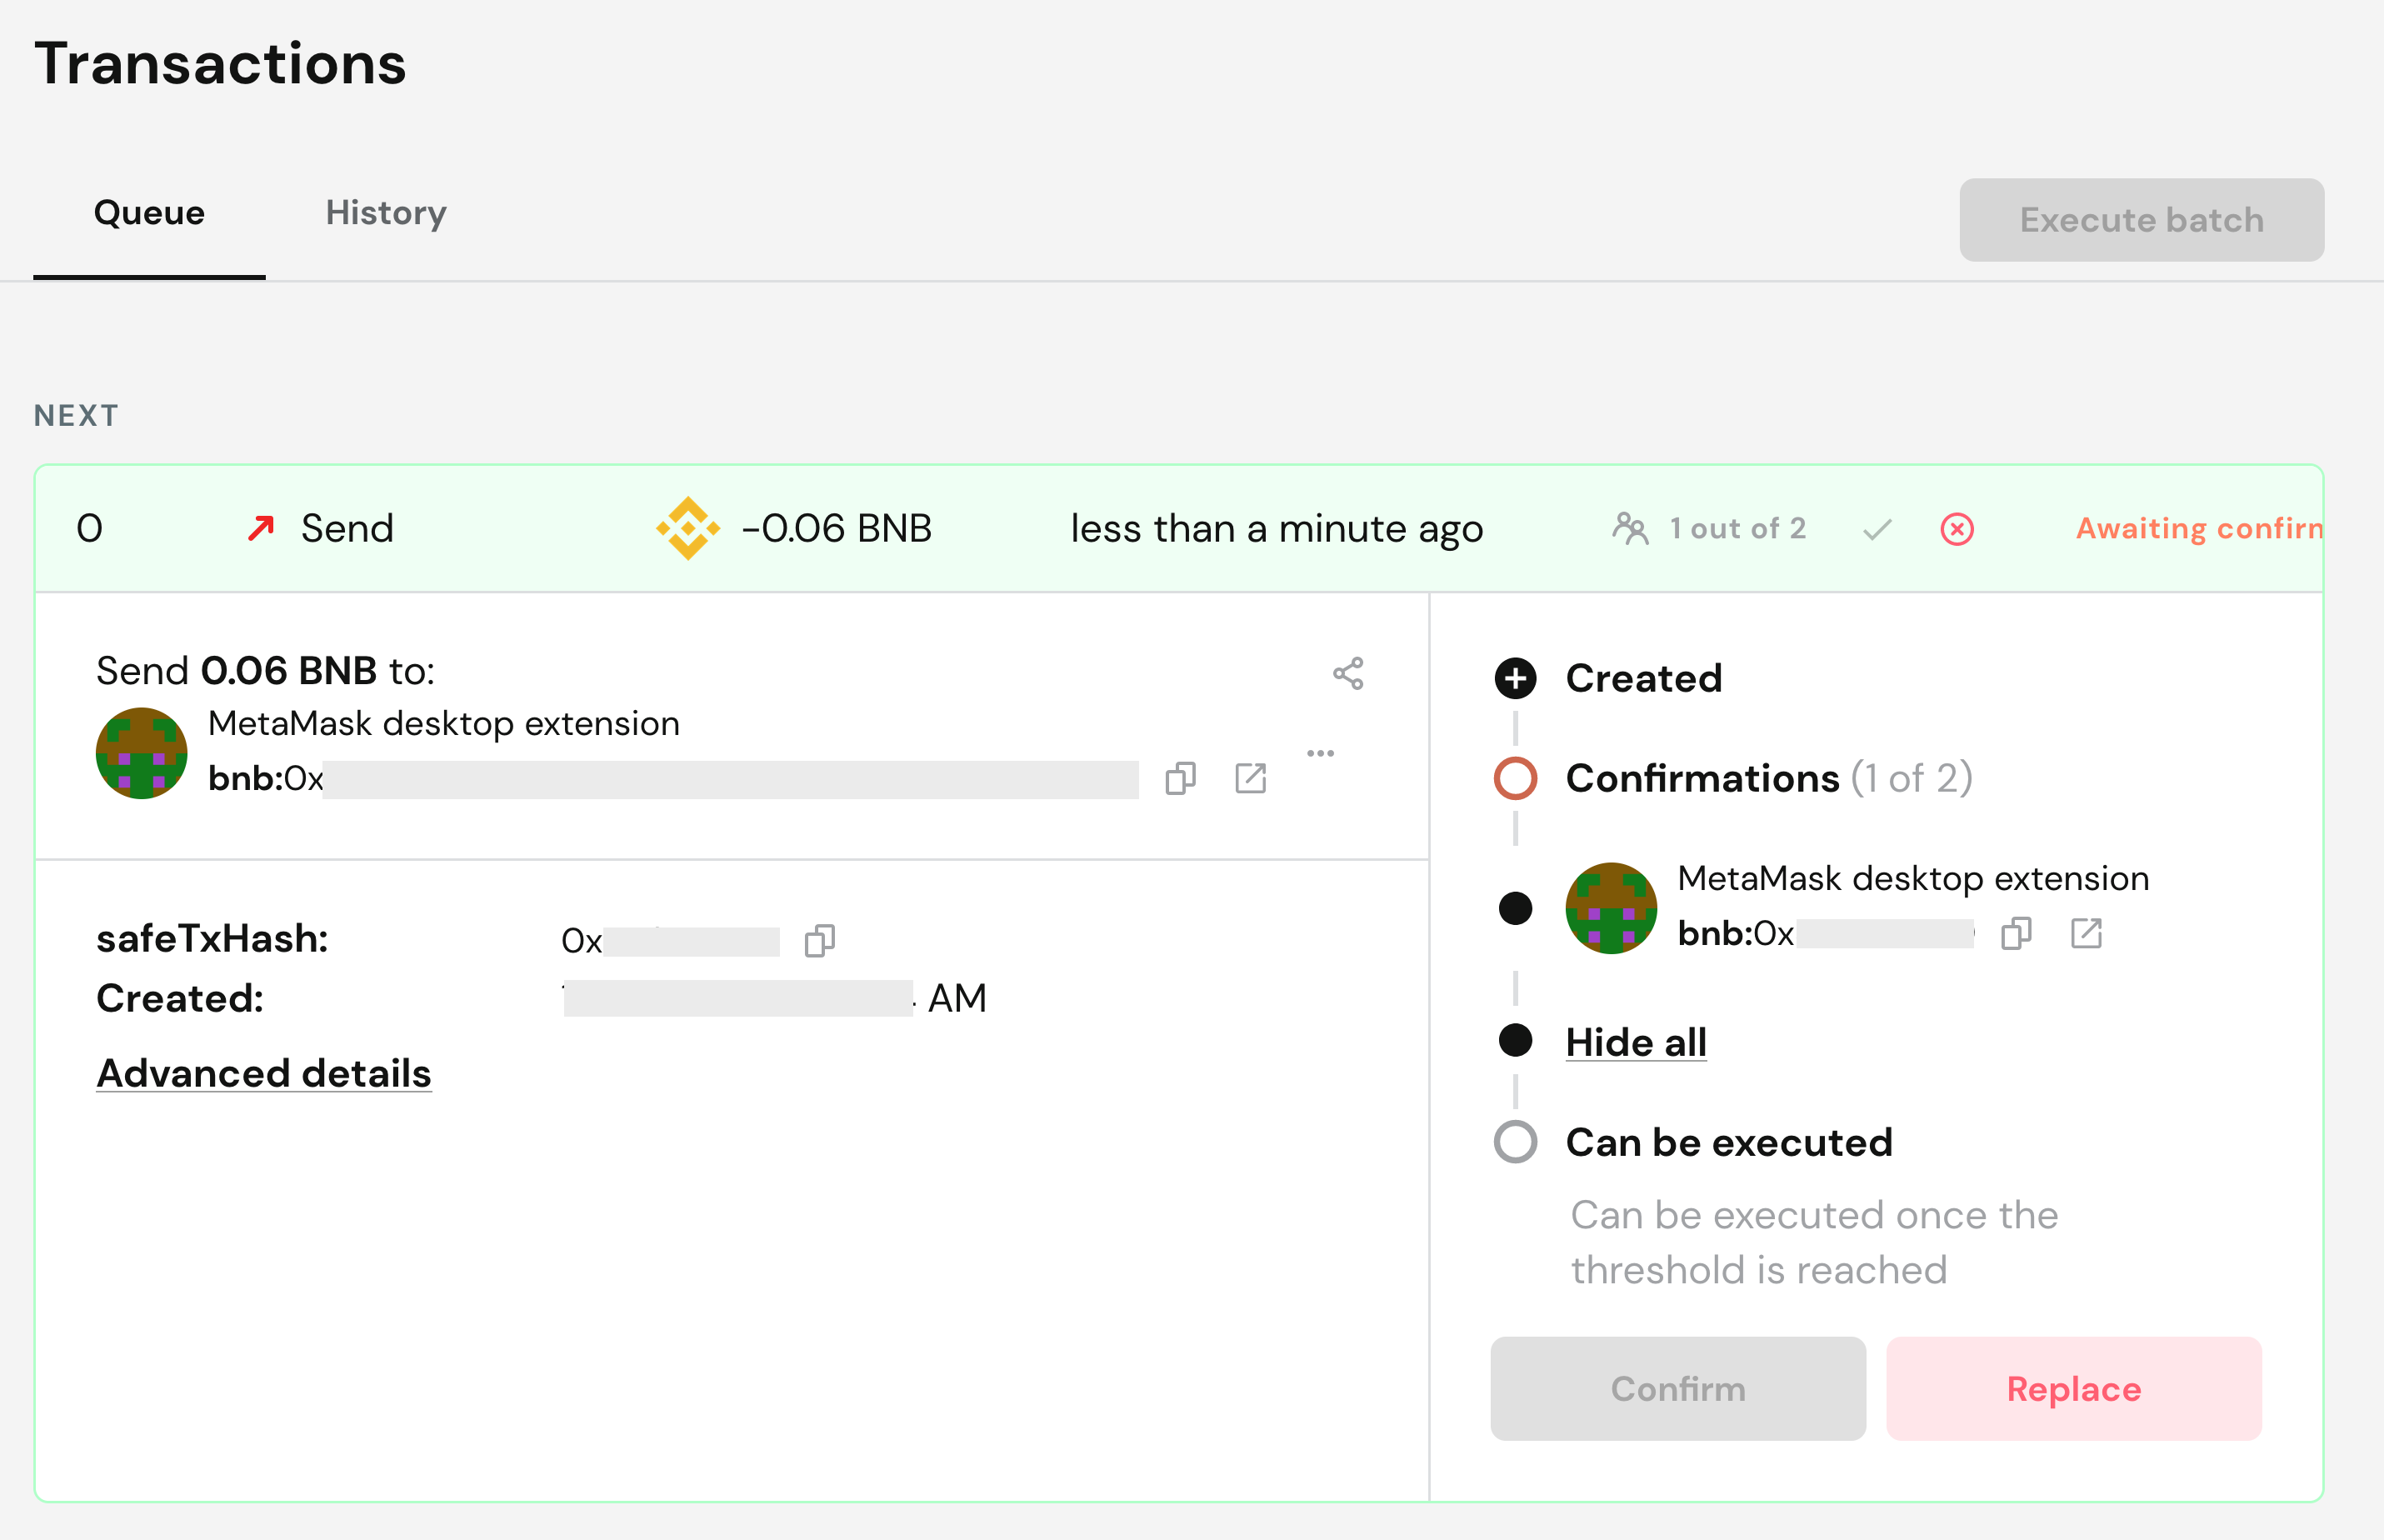Click the share transaction icon
This screenshot has height=1540, width=2384.
(x=1348, y=673)
